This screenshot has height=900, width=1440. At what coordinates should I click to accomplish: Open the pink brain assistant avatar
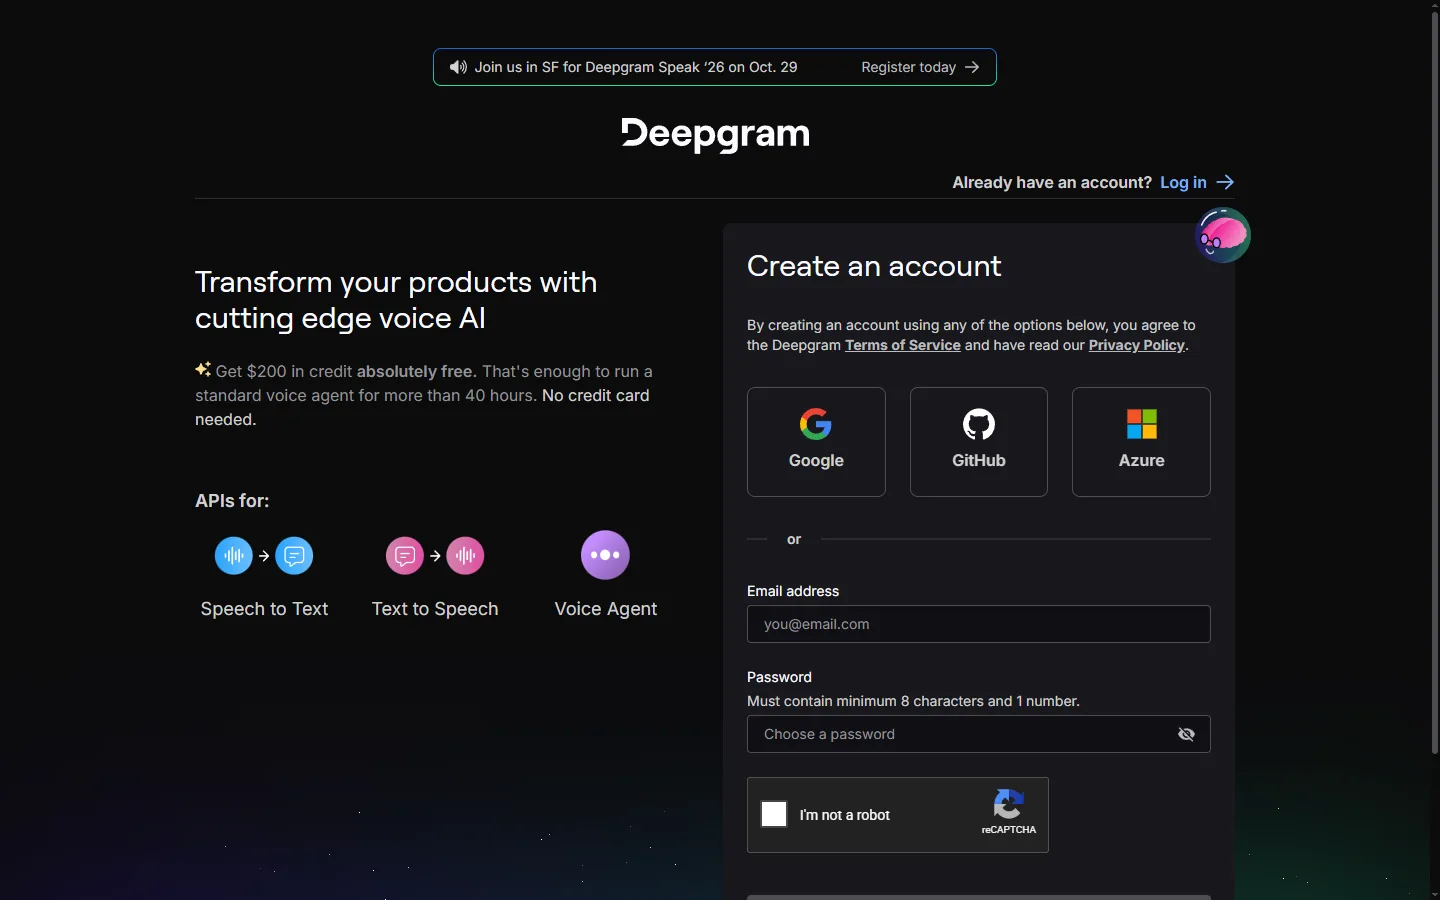pyautogui.click(x=1223, y=235)
